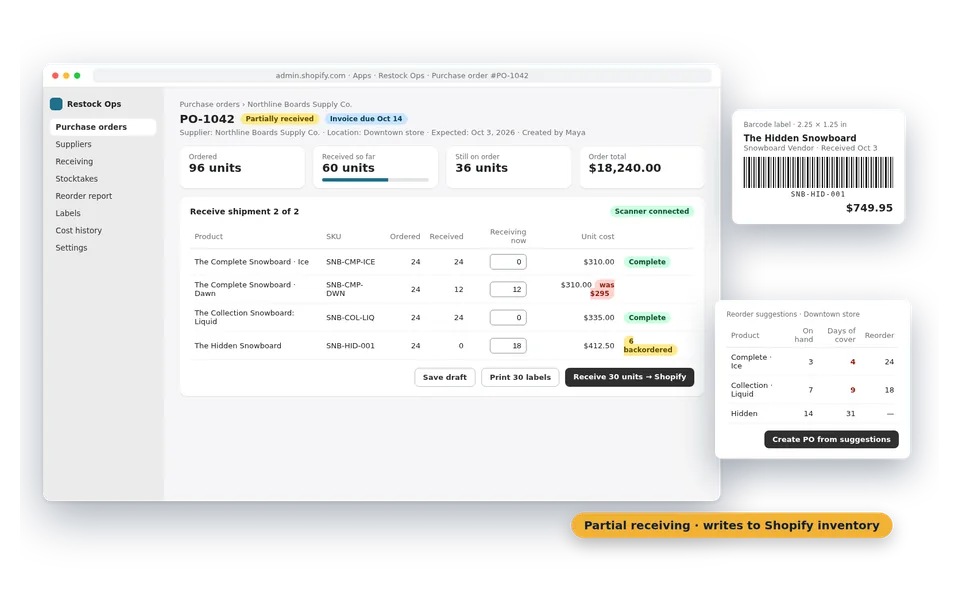The image size is (960, 600).
Task: Click Receiving now field for Complete Snowboard Dawn
Action: click(x=508, y=289)
